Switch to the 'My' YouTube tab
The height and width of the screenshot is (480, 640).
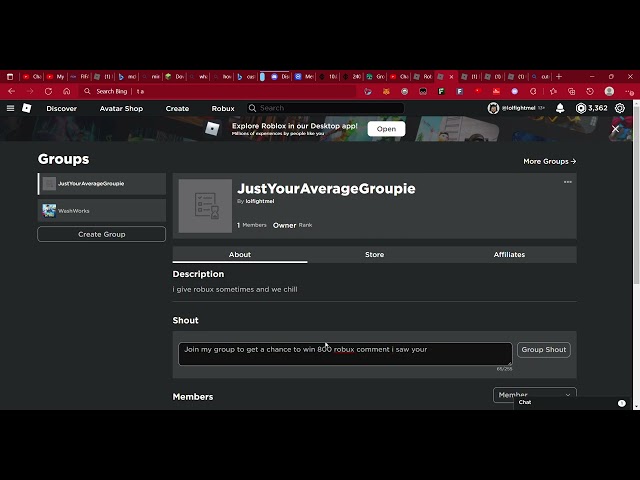coord(56,76)
